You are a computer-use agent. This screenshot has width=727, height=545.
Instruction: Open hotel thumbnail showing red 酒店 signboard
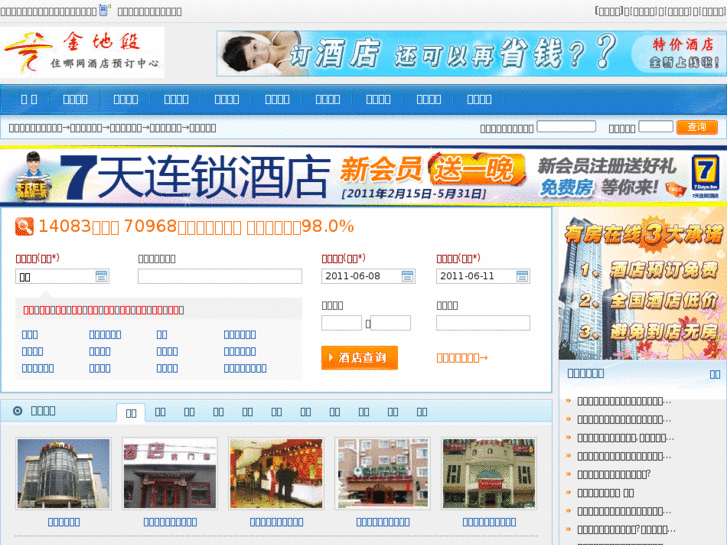[x=170, y=474]
